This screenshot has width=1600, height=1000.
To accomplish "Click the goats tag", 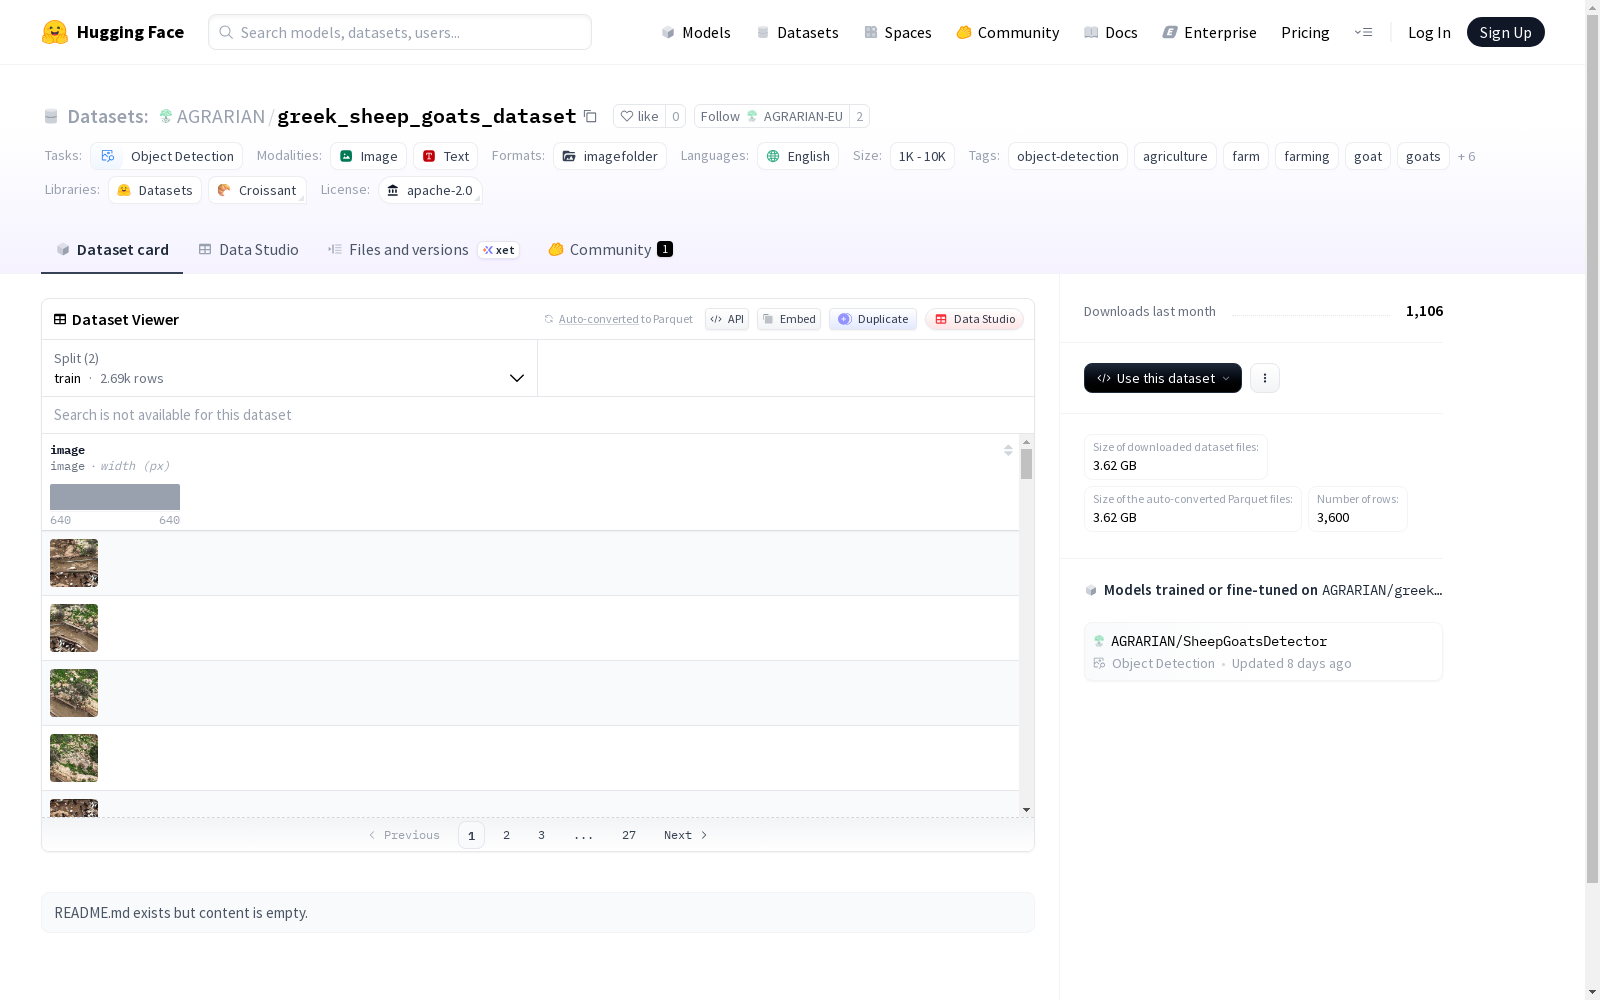I will tap(1423, 156).
